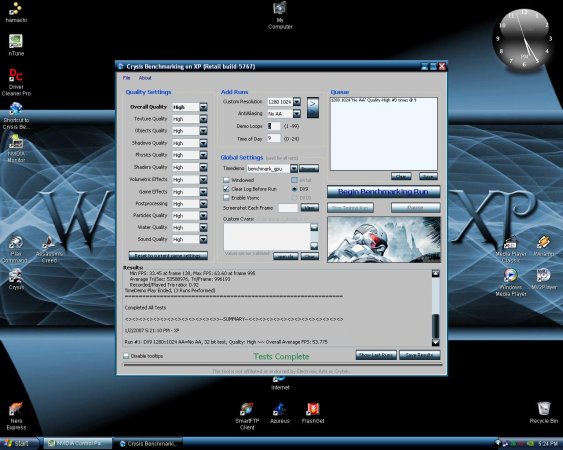Click the button next to Timedemo dropdown
Image resolution: width=563 pixels, height=450 pixels.
coord(309,168)
